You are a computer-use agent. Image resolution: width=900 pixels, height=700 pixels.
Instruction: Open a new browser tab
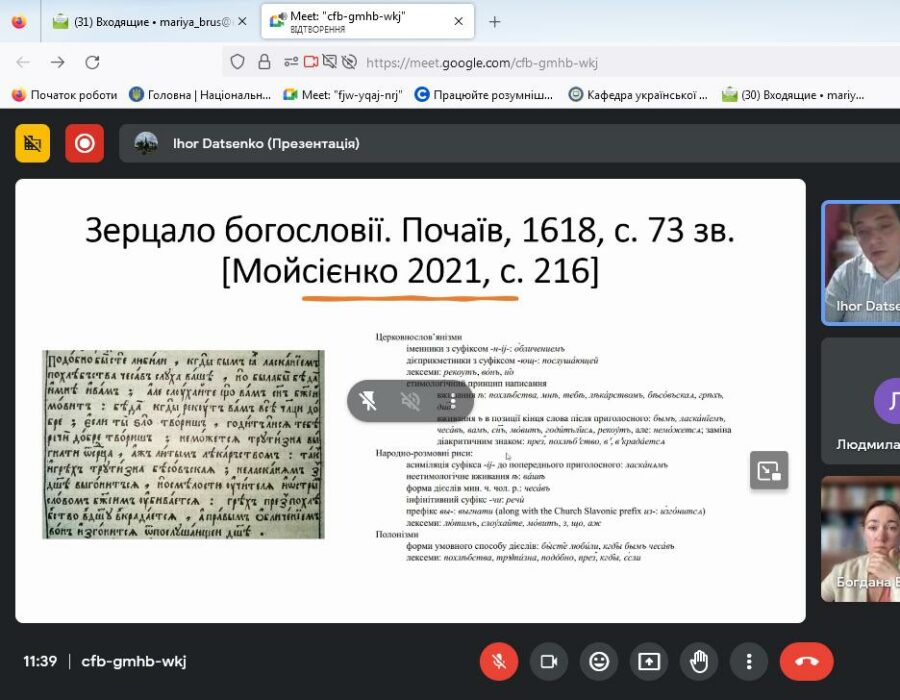click(x=494, y=22)
